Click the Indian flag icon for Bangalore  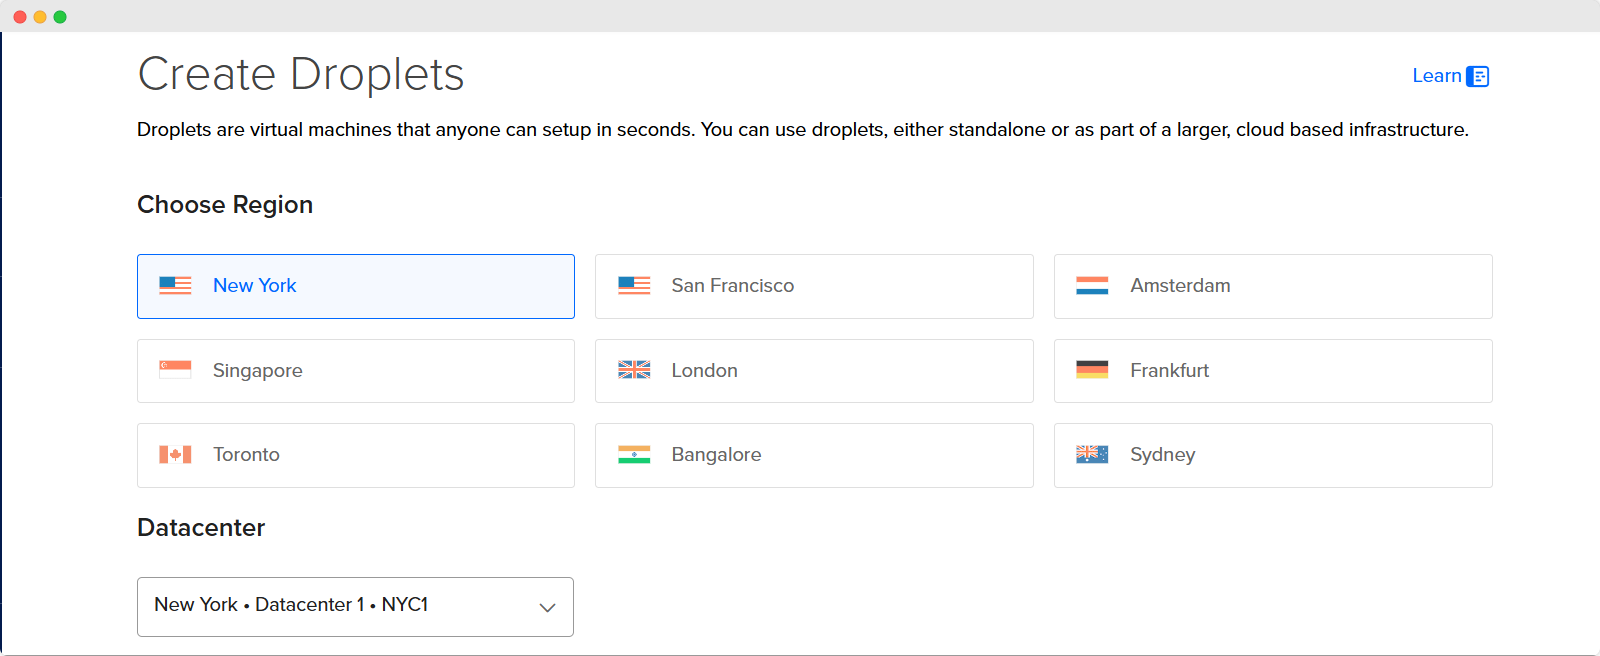(634, 455)
